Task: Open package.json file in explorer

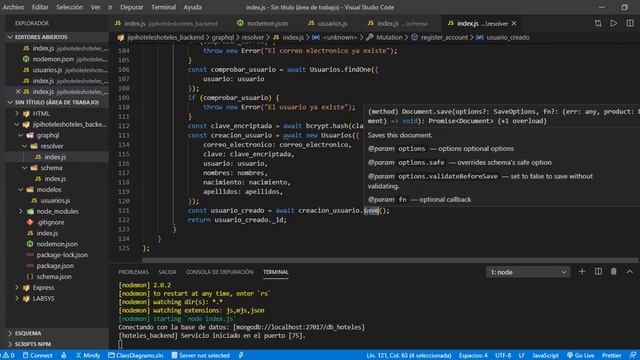Action: click(x=55, y=266)
